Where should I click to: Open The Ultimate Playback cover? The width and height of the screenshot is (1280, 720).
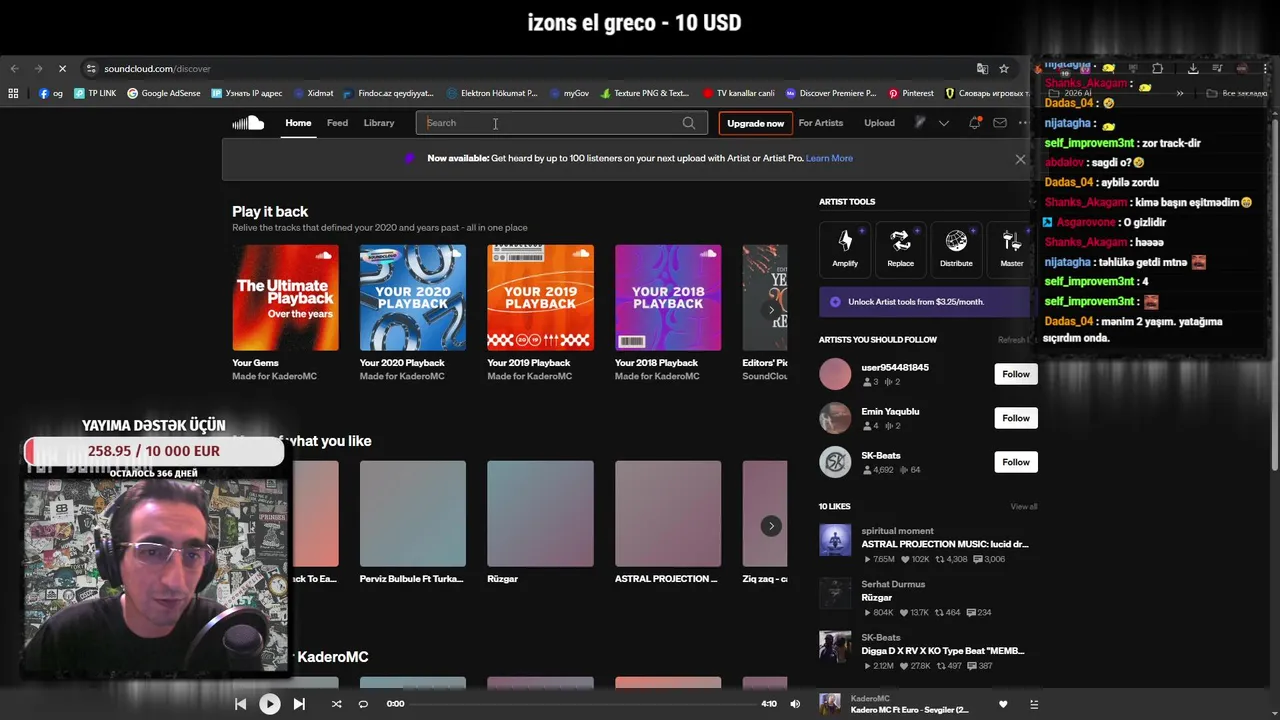(285, 298)
